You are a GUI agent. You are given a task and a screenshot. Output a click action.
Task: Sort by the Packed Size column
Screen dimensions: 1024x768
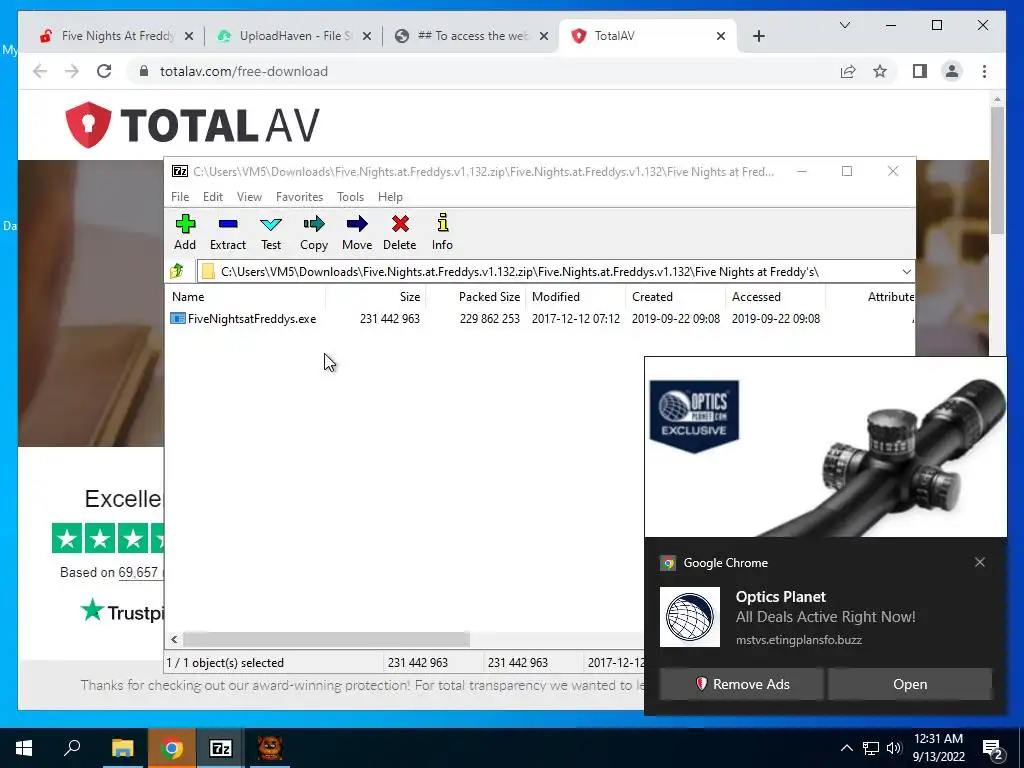[475, 296]
